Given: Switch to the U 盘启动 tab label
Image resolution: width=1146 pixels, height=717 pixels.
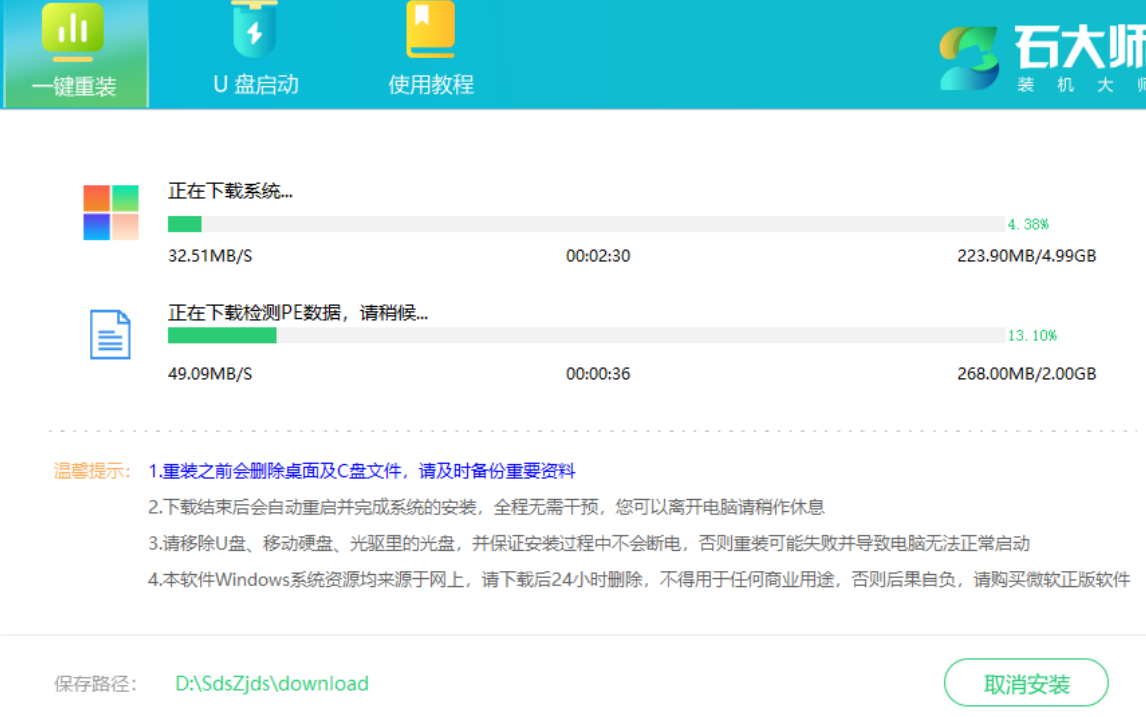Looking at the screenshot, I should (x=256, y=85).
